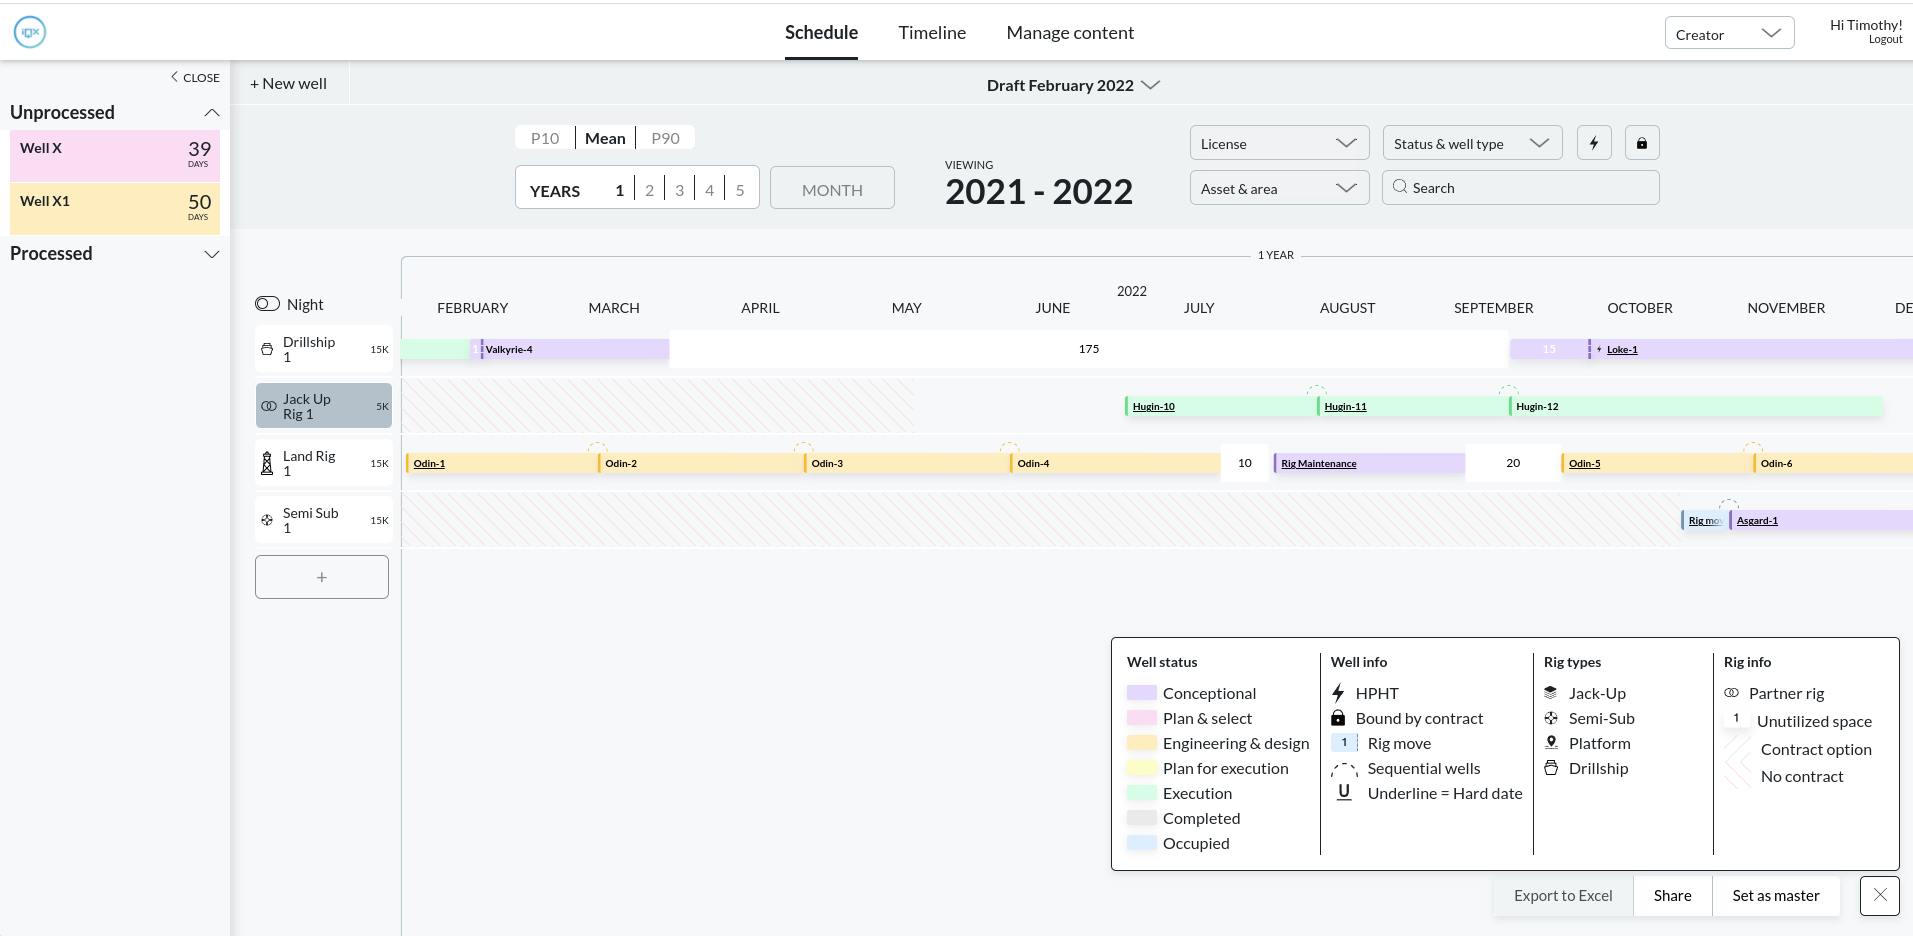Screen dimensions: 1913x936
Task: Click the Export to Excel button
Action: [1562, 895]
